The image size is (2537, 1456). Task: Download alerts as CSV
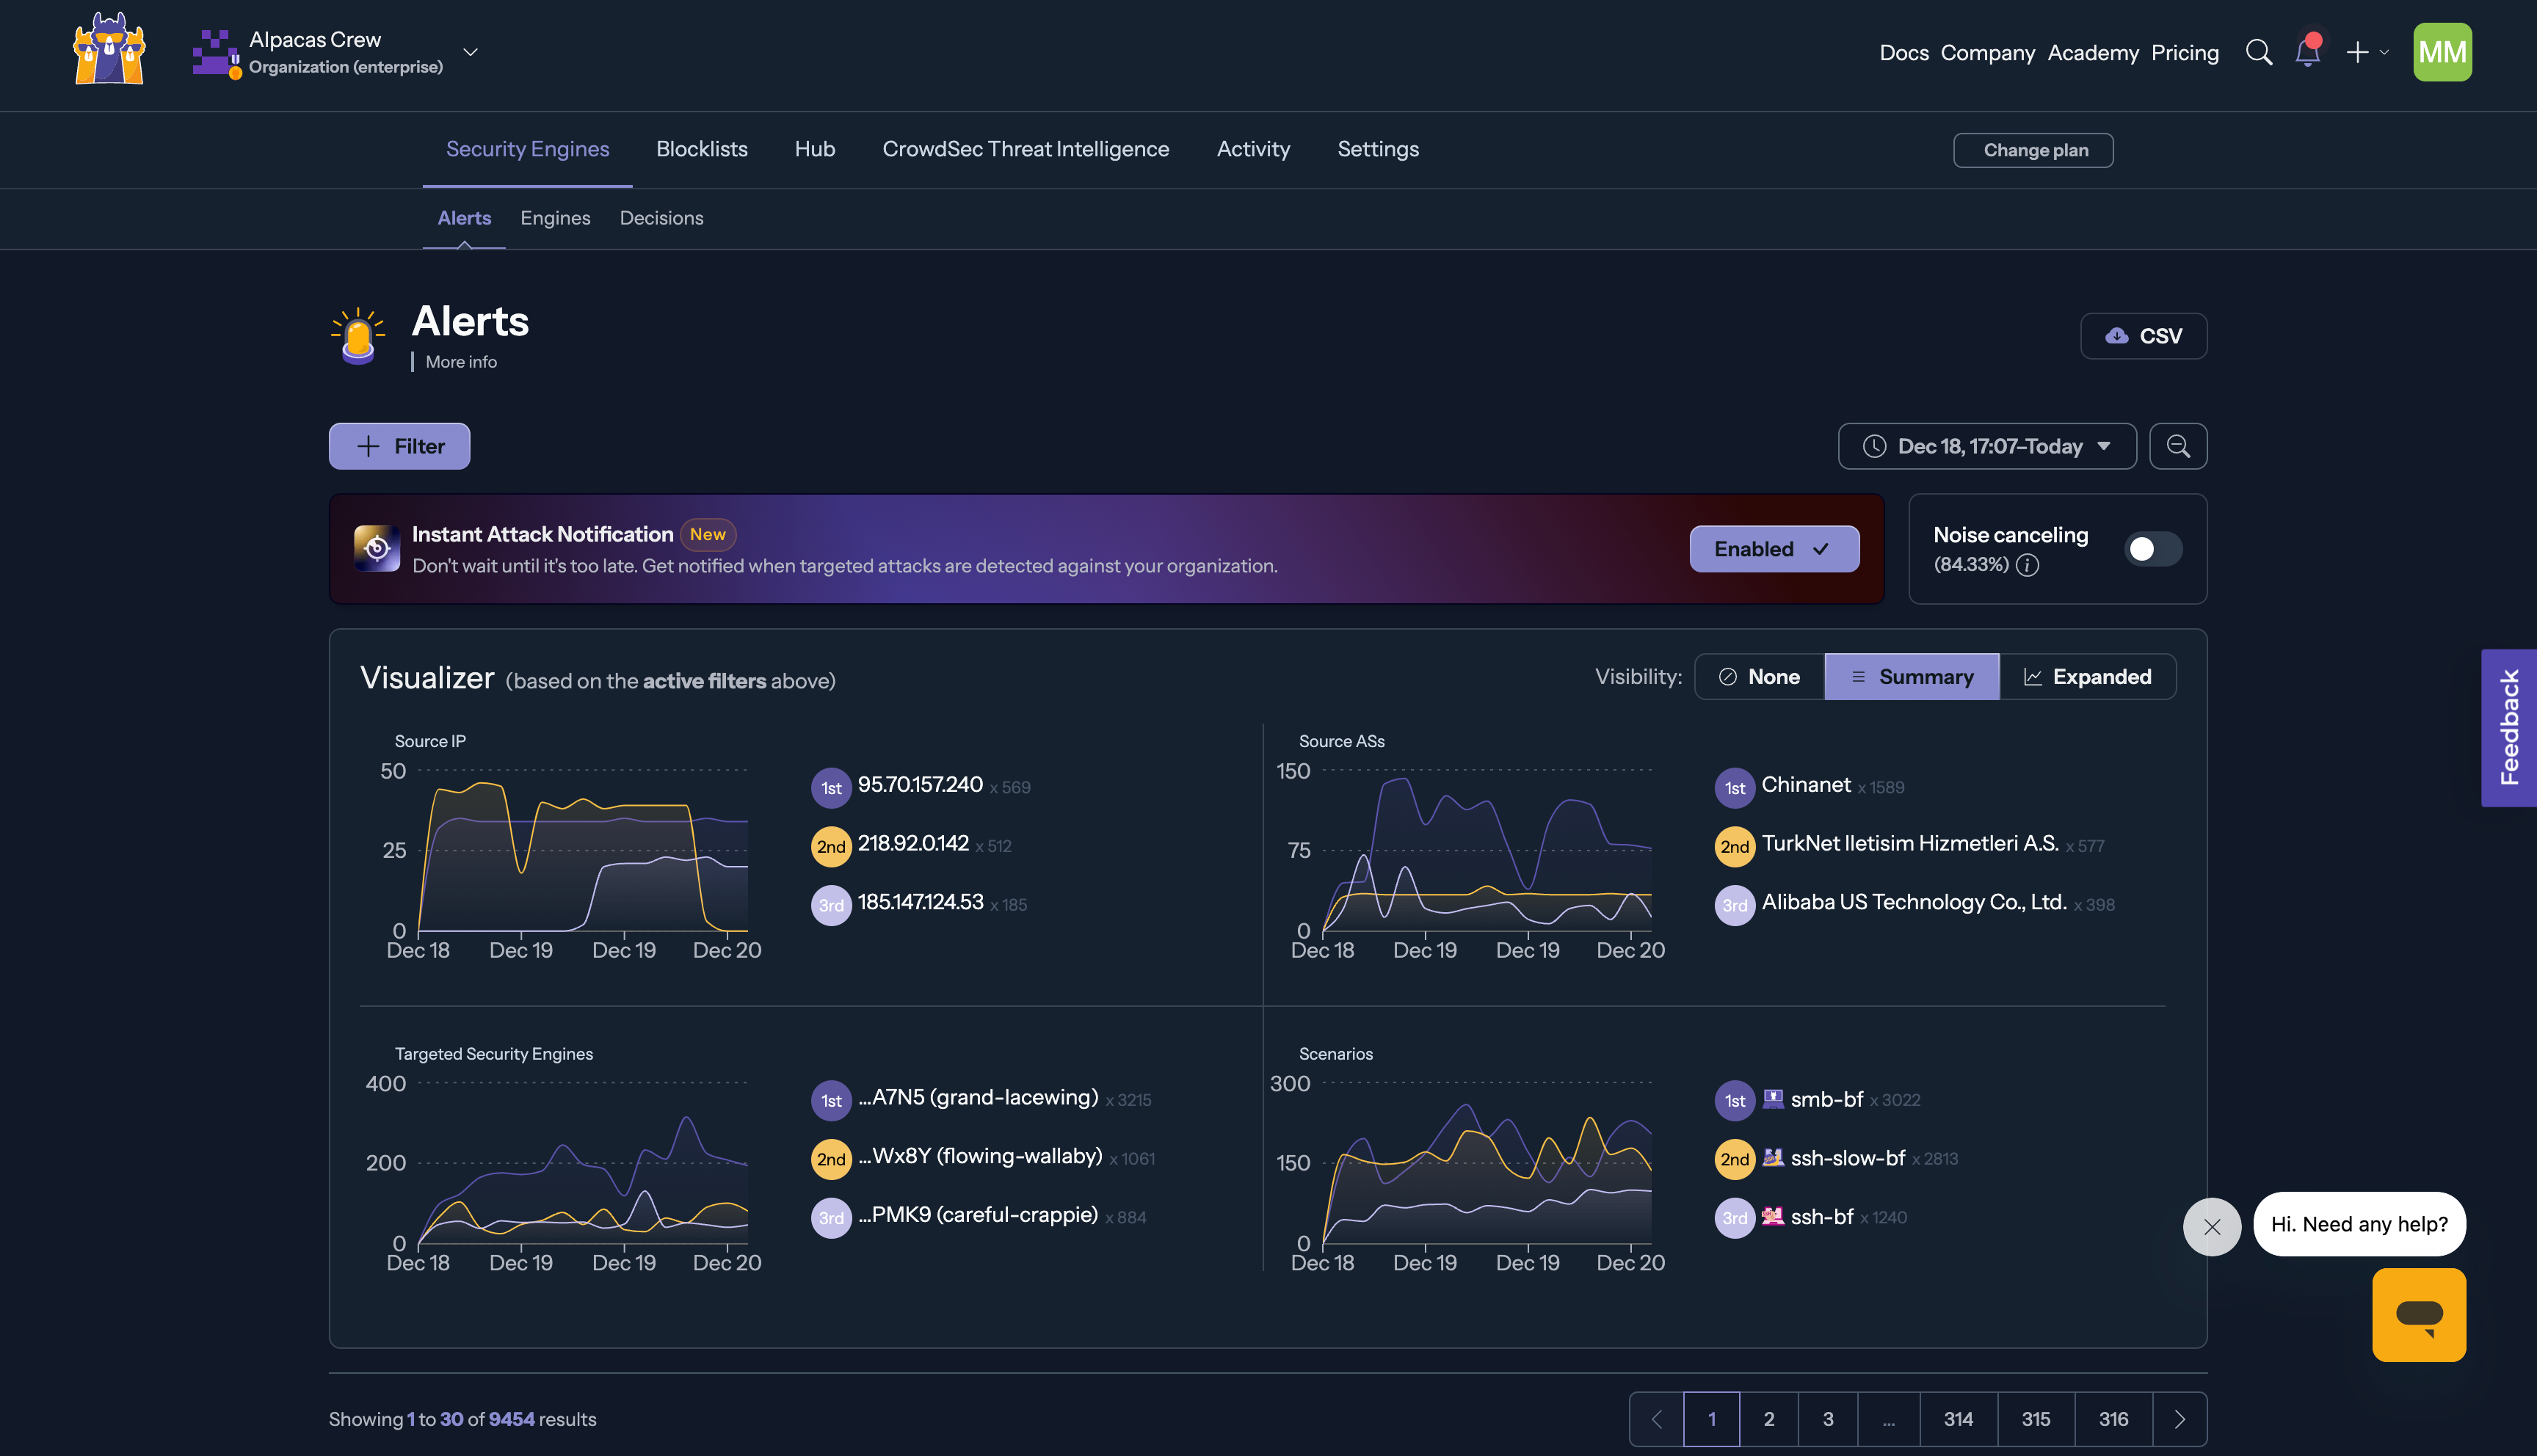click(x=2144, y=336)
